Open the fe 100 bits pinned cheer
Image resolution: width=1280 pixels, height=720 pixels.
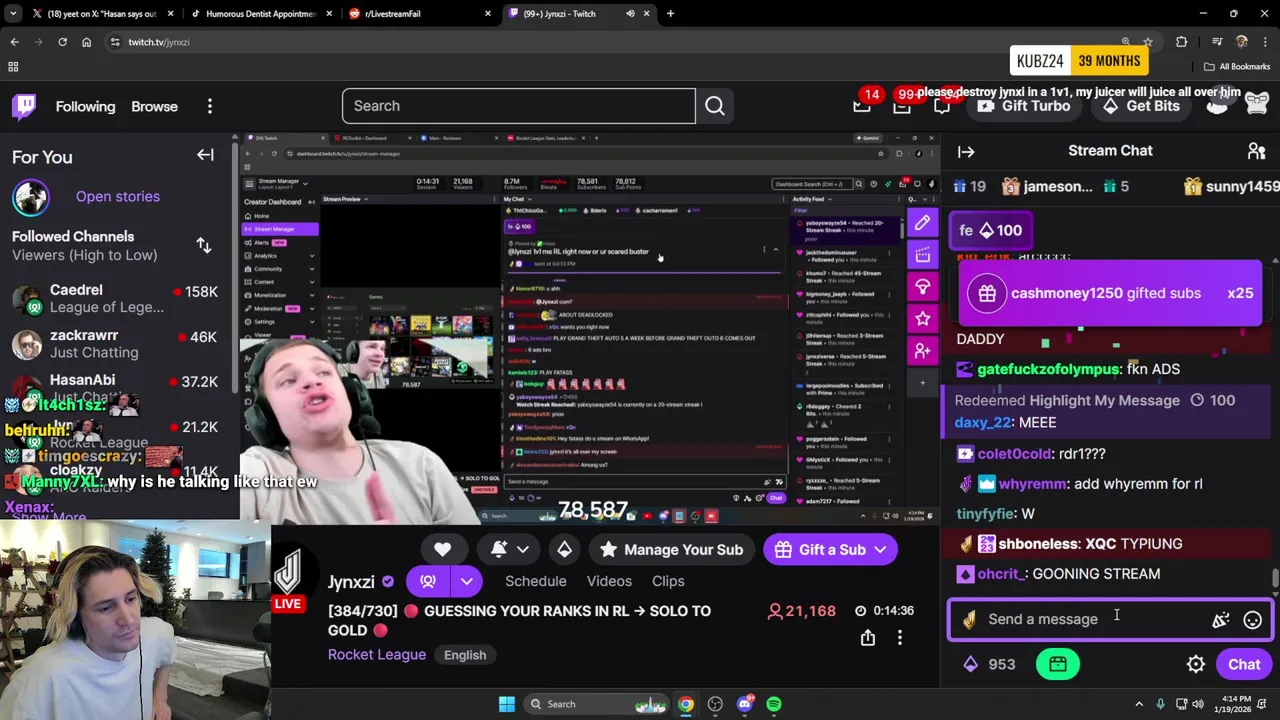click(x=990, y=231)
